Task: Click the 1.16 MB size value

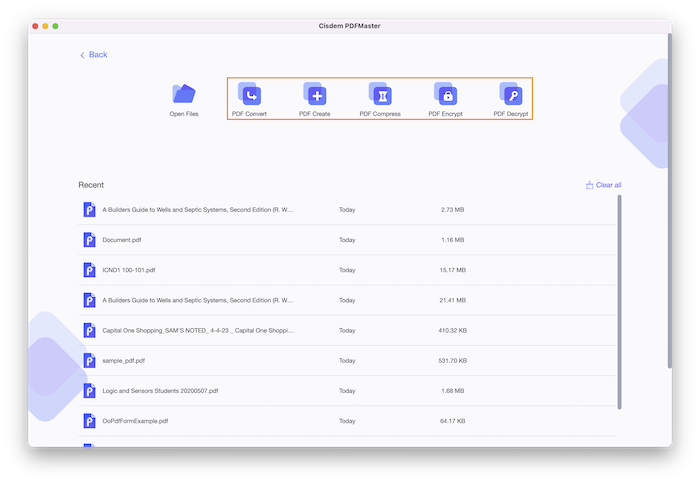Action: [x=452, y=240]
